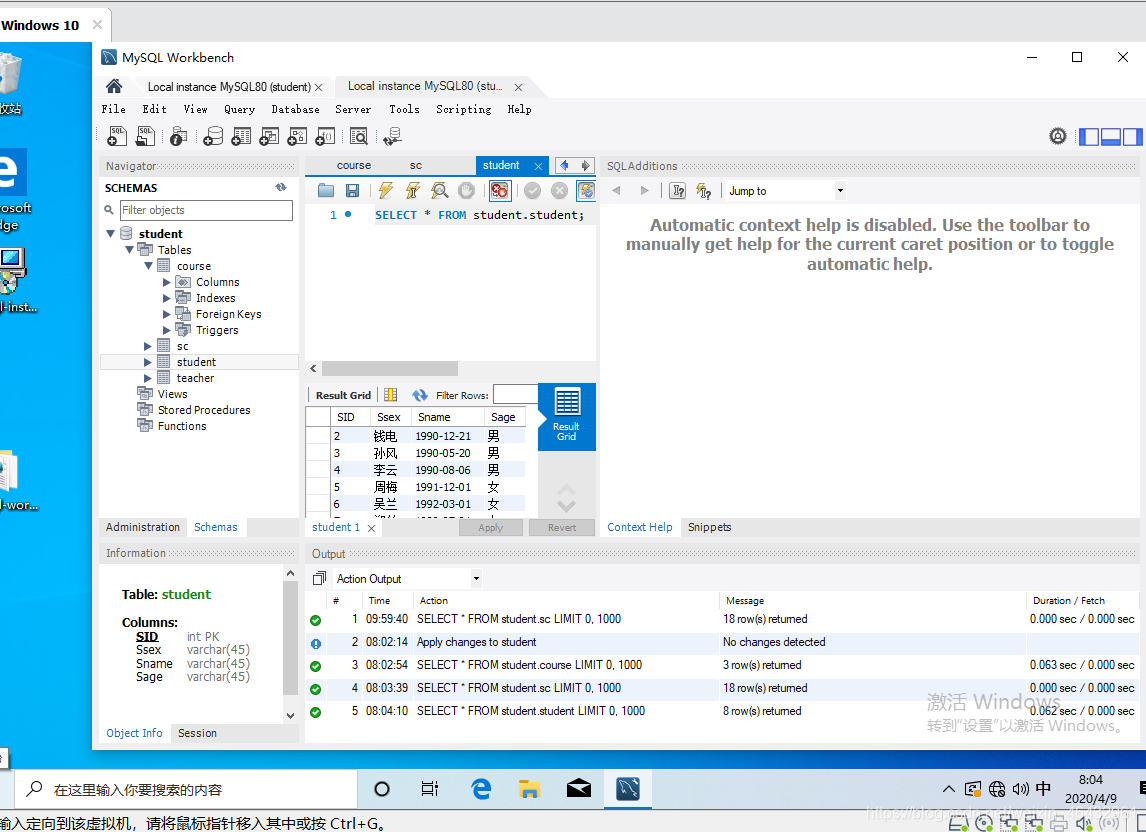Toggle the right sidebar panel
Image resolution: width=1146 pixels, height=832 pixels.
coord(1132,136)
